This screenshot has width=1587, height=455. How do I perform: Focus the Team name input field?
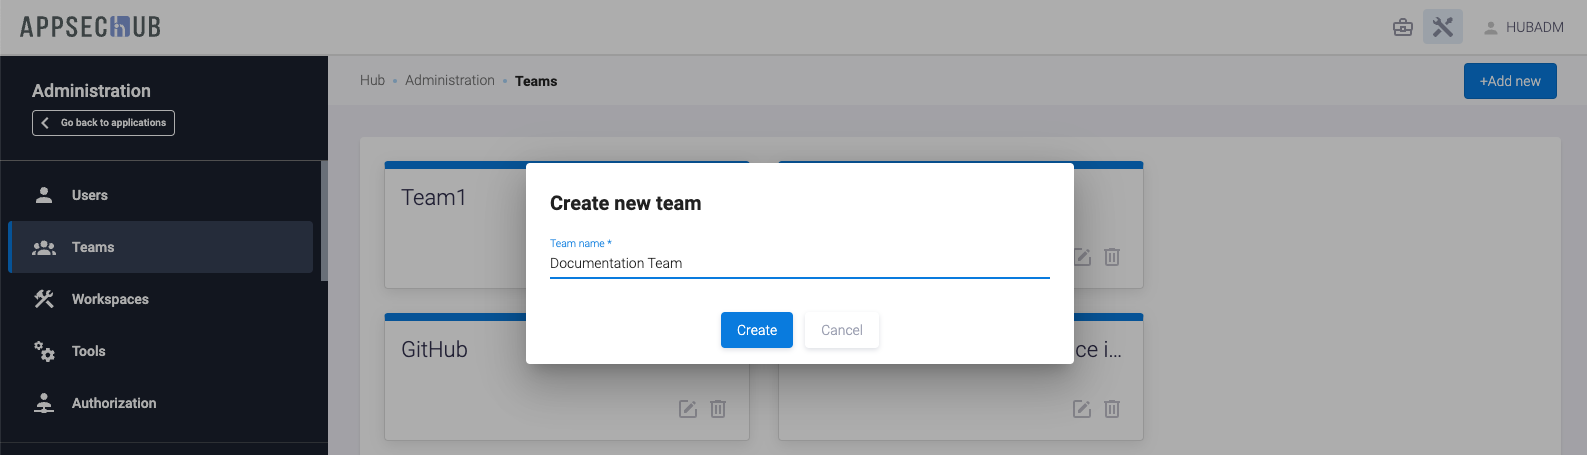pos(799,263)
